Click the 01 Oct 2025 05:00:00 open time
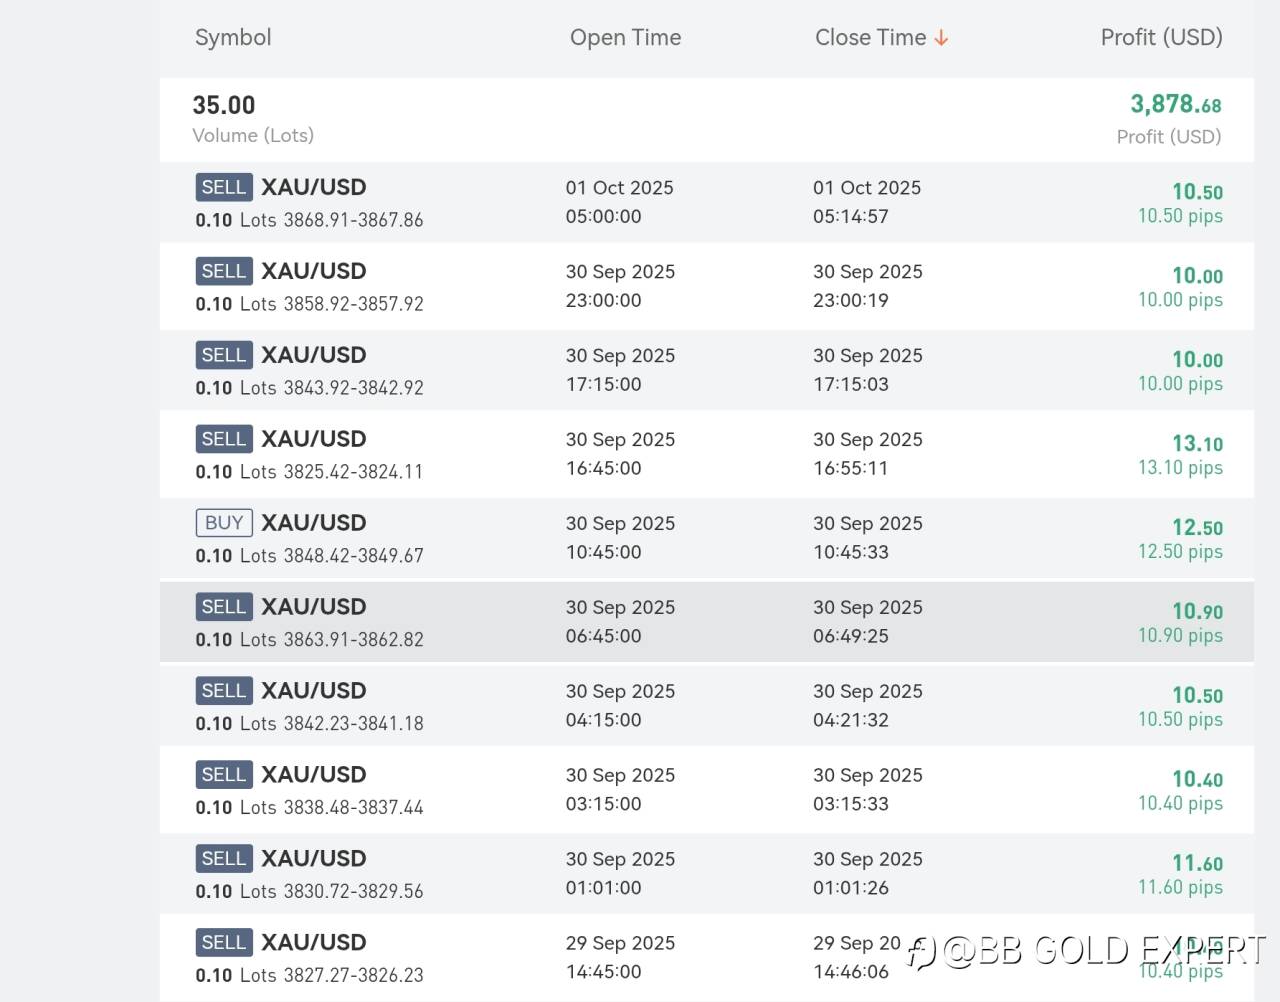This screenshot has height=1002, width=1280. (x=619, y=202)
